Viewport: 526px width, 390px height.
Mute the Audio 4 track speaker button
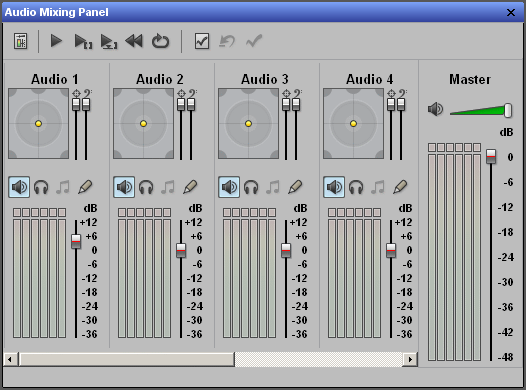334,187
